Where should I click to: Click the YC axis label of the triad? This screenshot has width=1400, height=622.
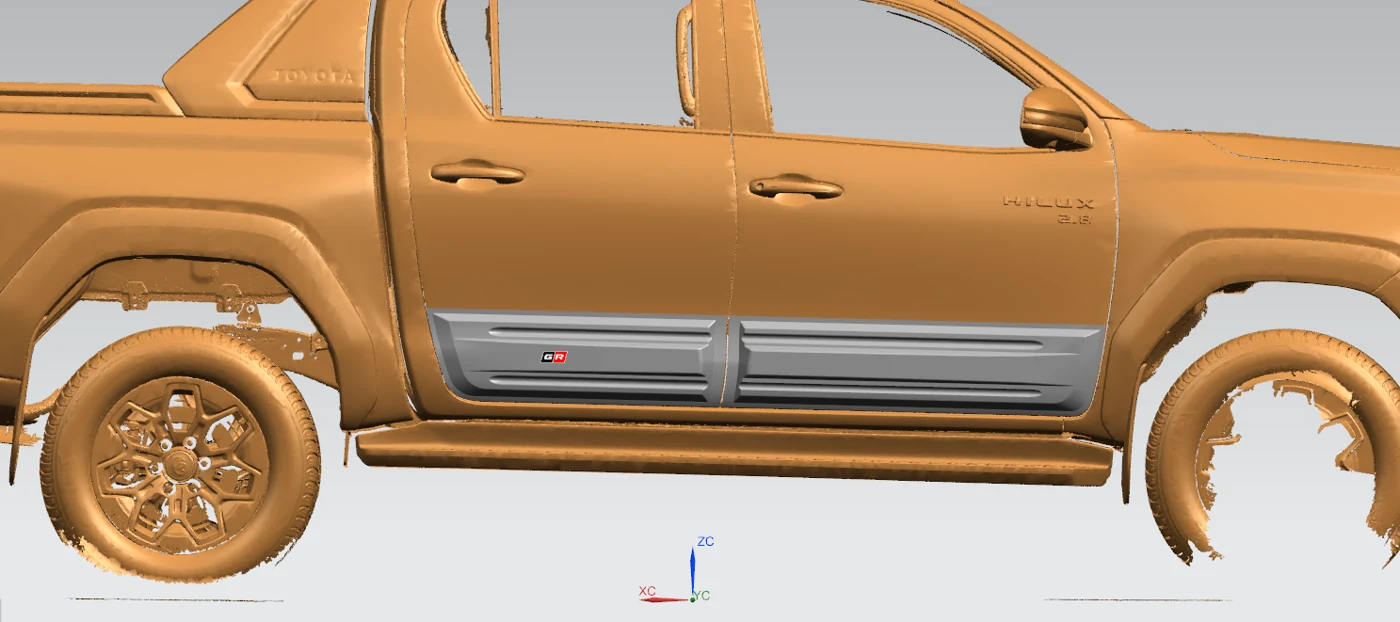(x=702, y=596)
